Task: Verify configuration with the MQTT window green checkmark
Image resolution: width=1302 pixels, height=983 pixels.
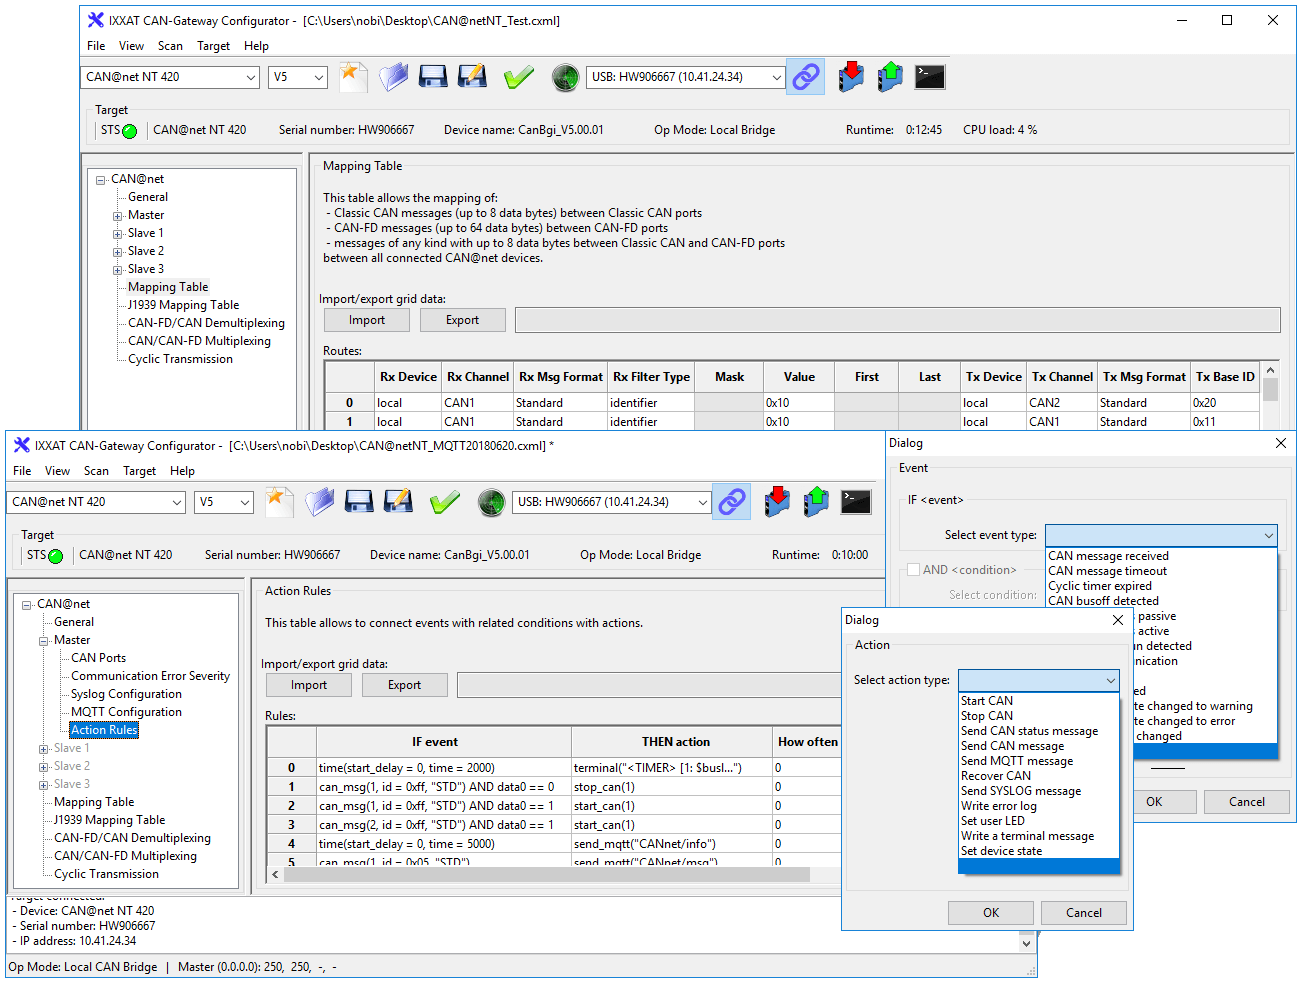Action: click(x=445, y=501)
